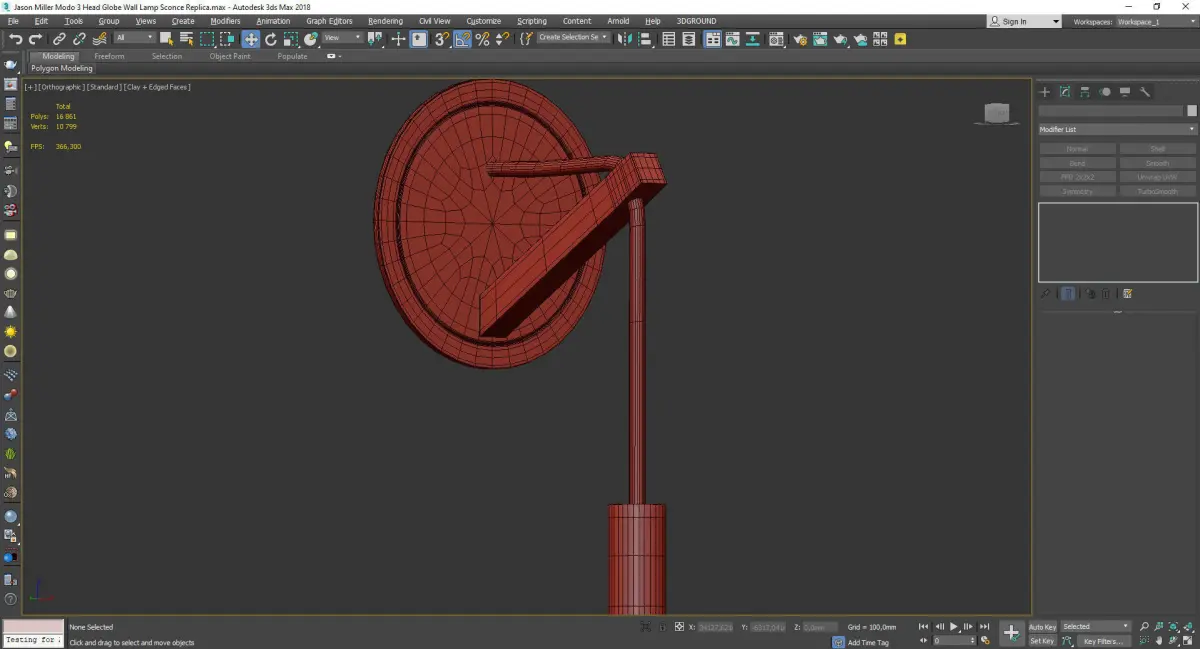Viewport: 1200px width, 649px height.
Task: Click the Bind to Space Warp icon
Action: pyautogui.click(x=99, y=39)
